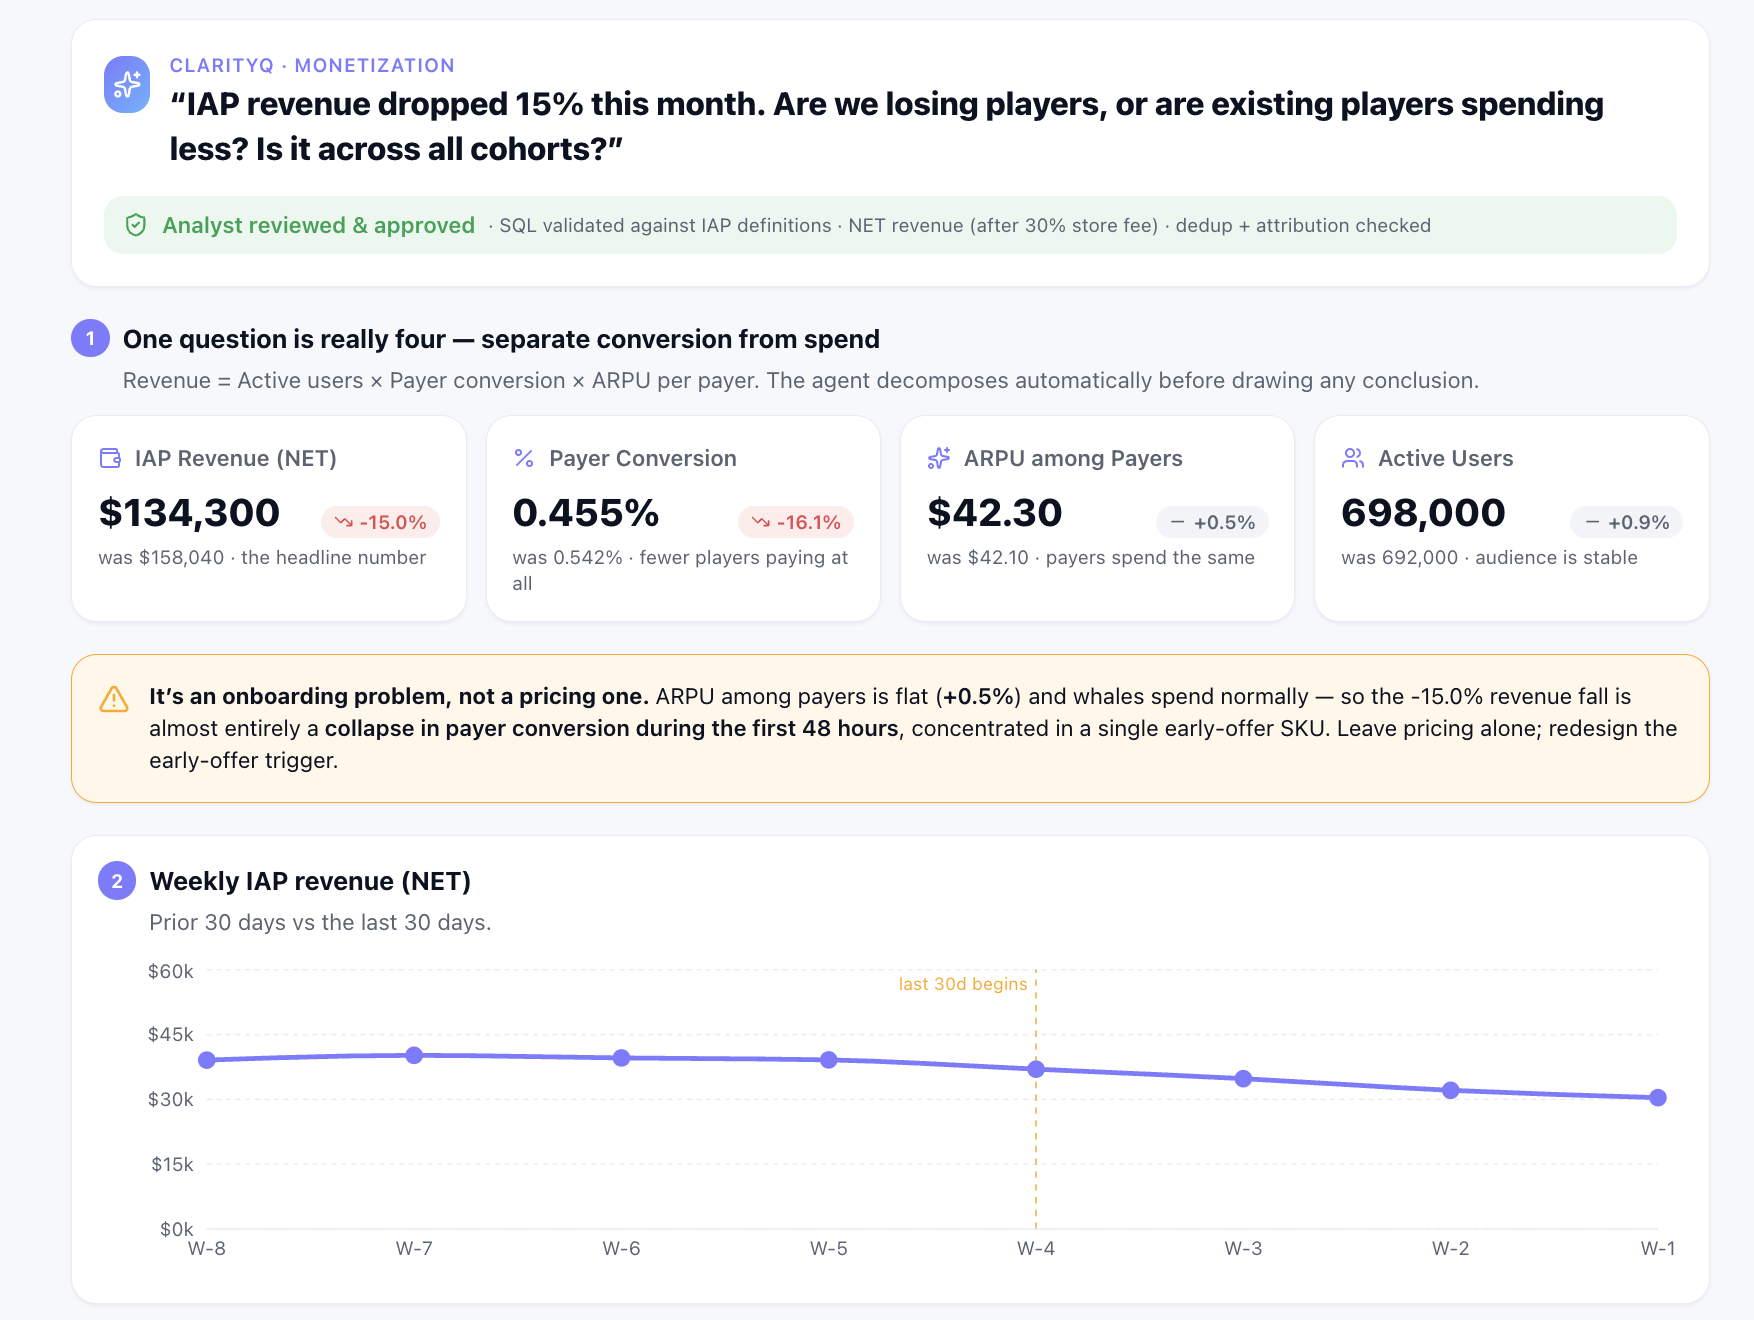The width and height of the screenshot is (1754, 1320).
Task: Click the percent icon beside Payer Conversion
Action: tap(524, 458)
